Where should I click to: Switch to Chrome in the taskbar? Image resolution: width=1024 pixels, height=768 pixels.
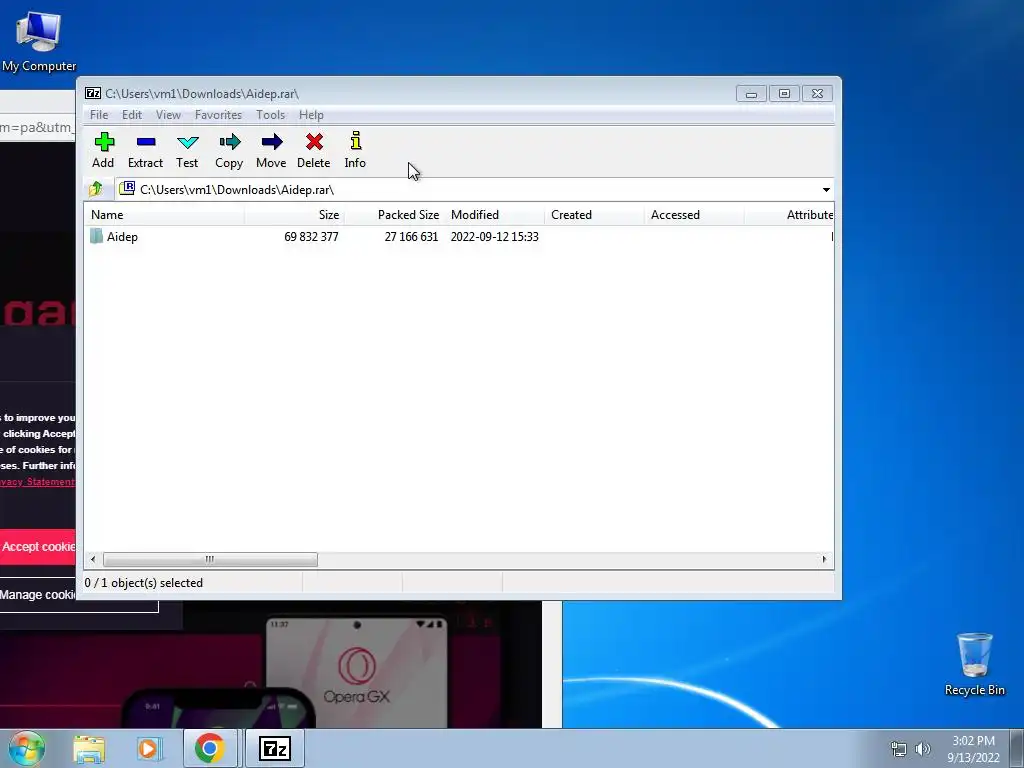209,748
